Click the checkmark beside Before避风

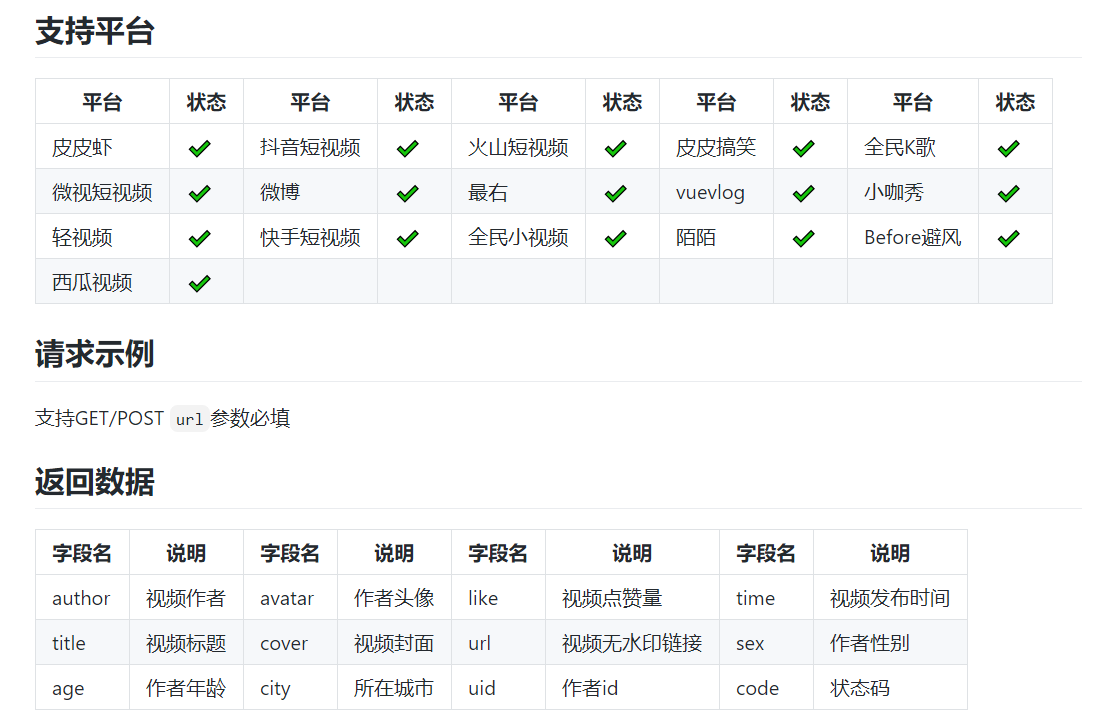click(x=1008, y=238)
